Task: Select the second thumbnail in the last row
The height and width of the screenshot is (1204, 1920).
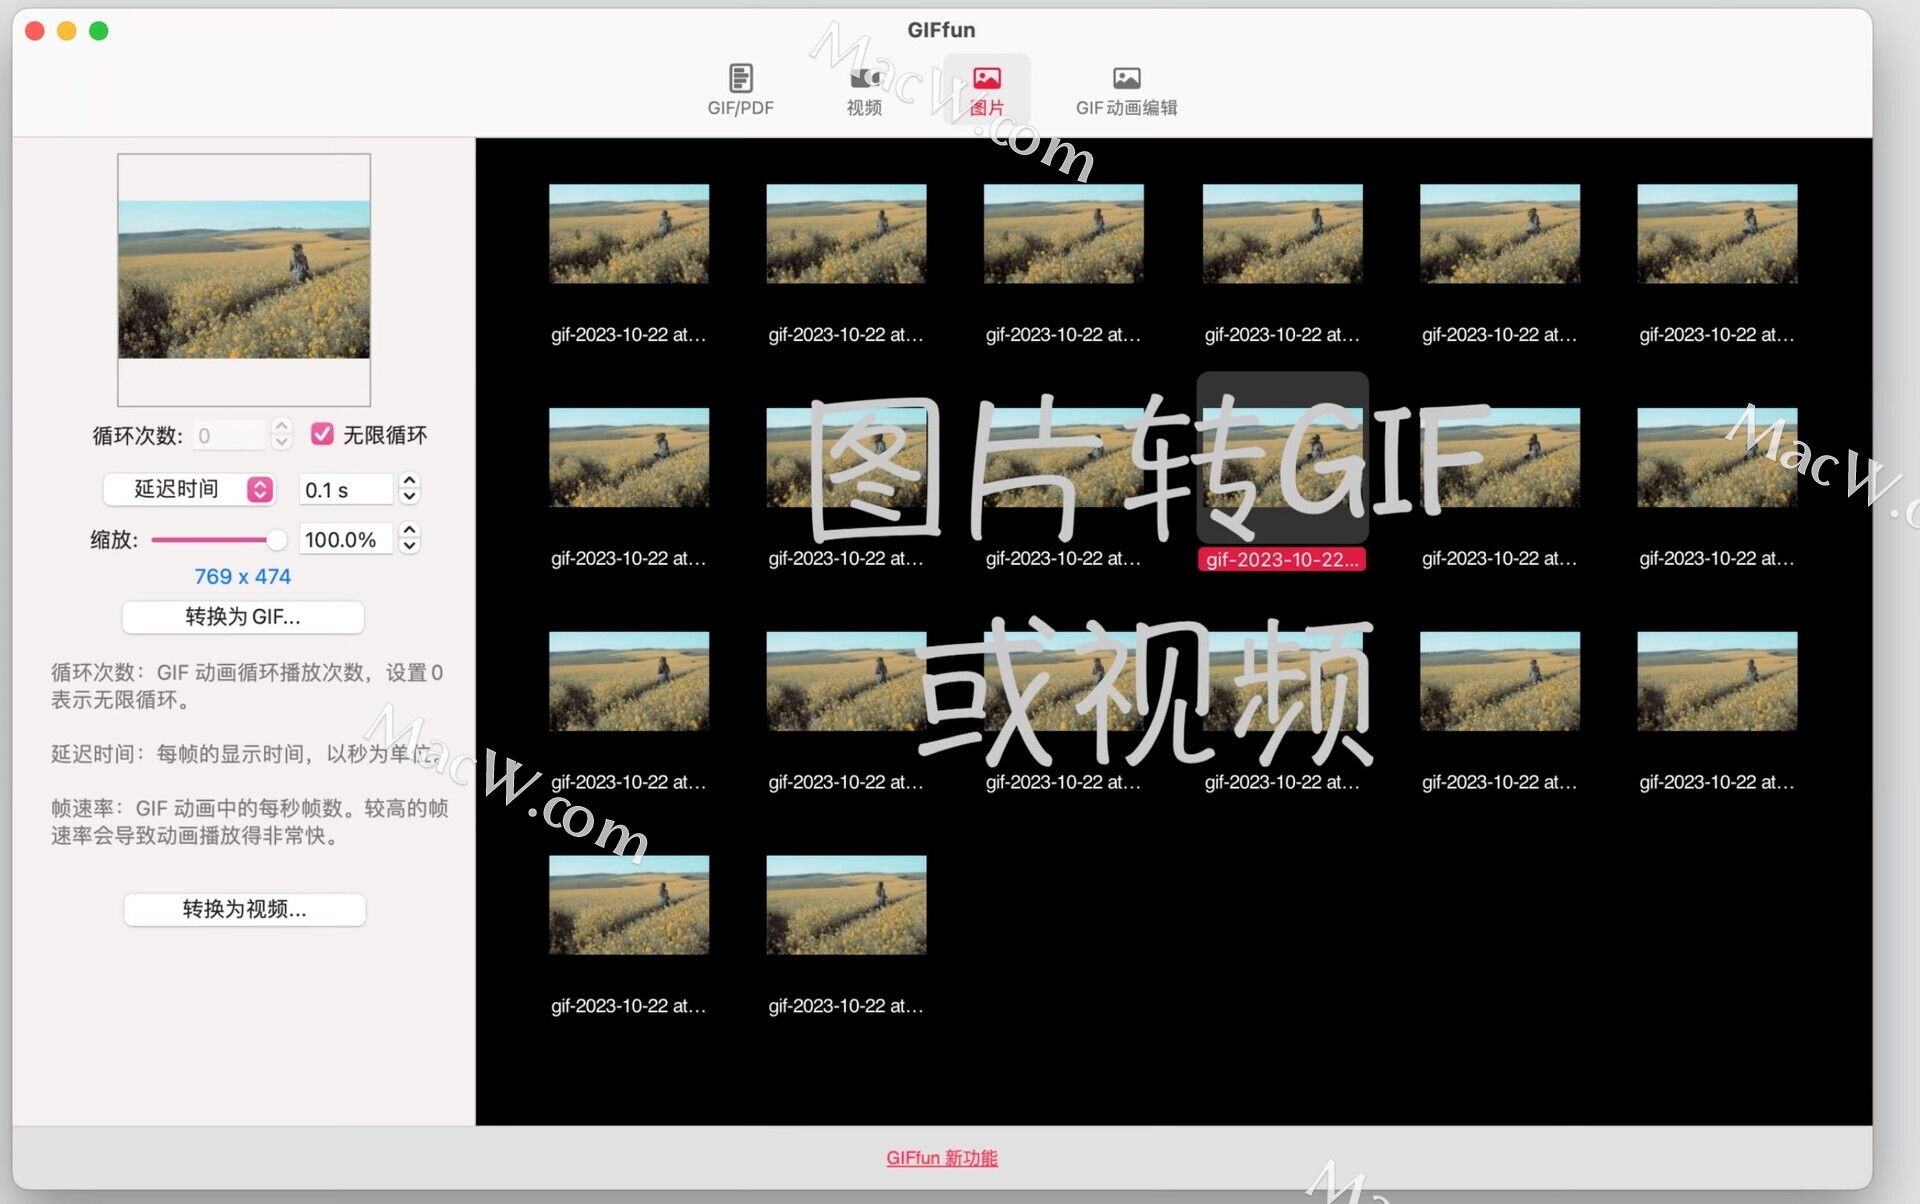Action: click(x=846, y=905)
